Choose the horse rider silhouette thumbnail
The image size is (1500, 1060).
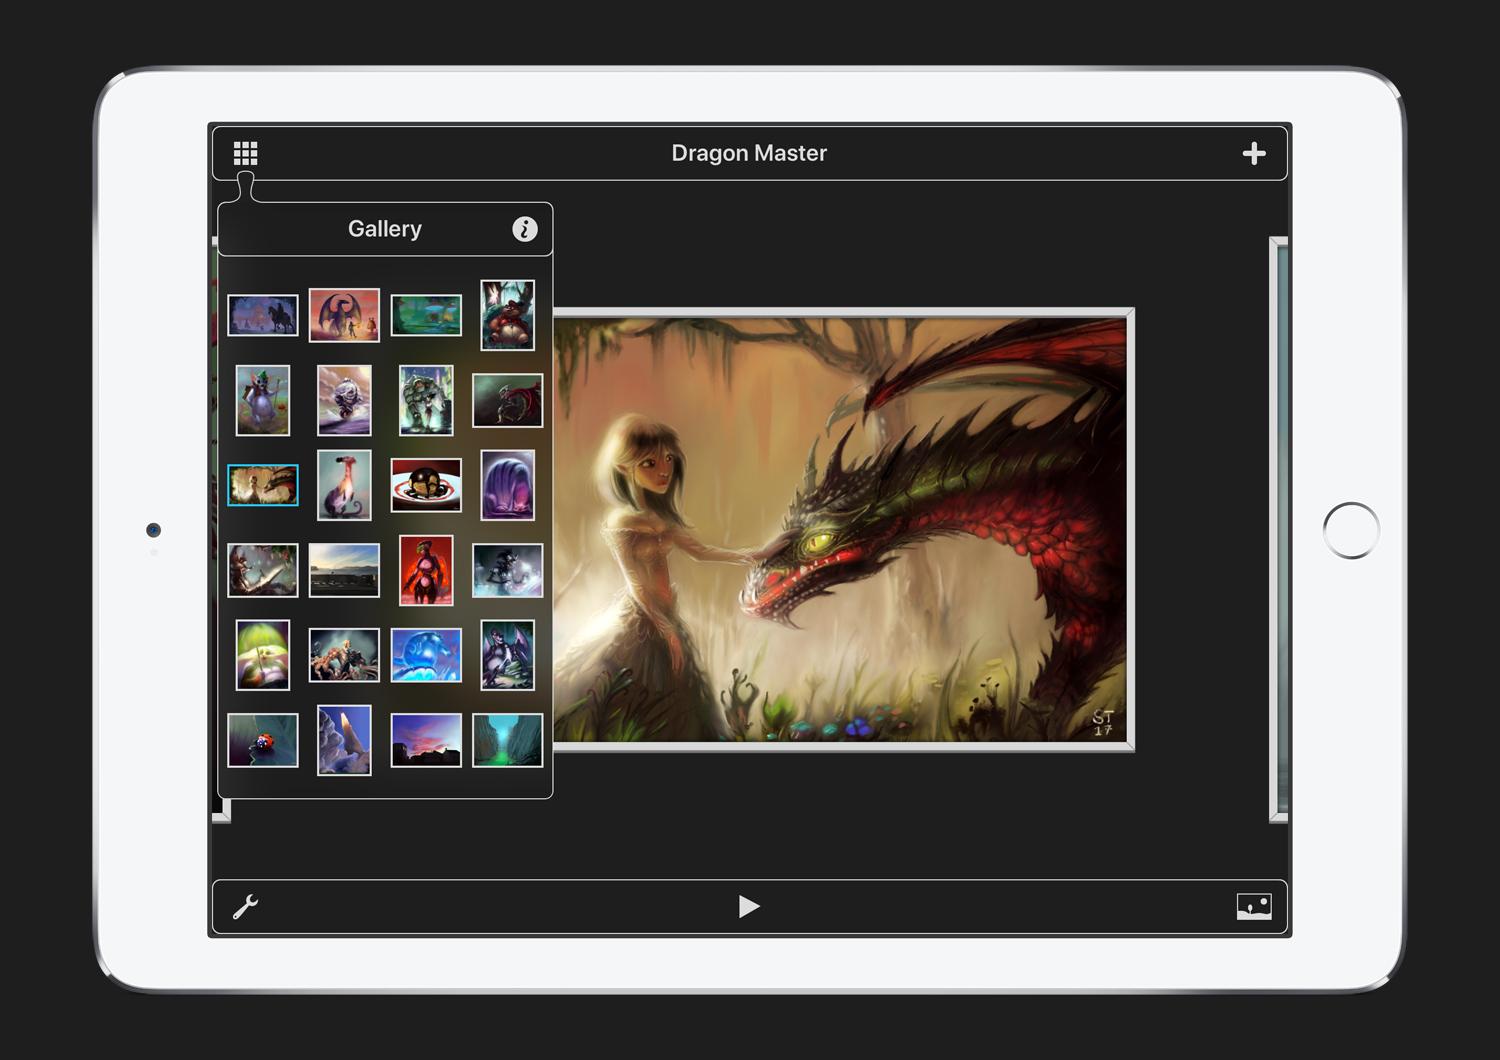point(263,315)
